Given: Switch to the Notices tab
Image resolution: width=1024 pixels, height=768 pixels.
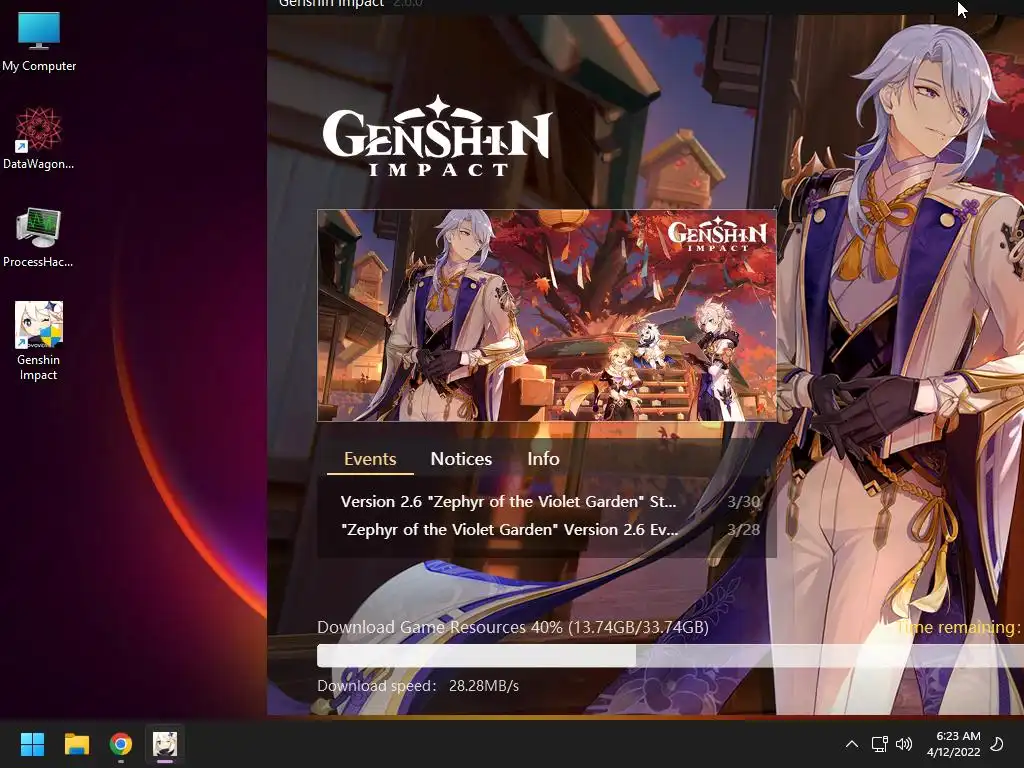Looking at the screenshot, I should pyautogui.click(x=461, y=459).
